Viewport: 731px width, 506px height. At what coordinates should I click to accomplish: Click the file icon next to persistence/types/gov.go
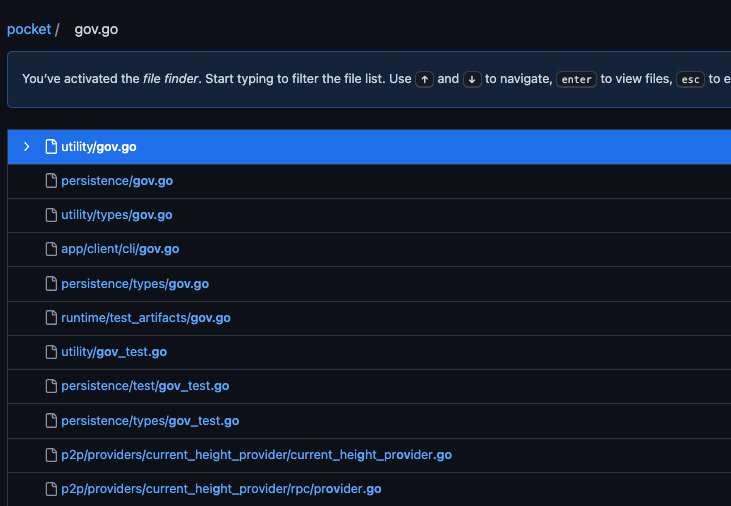tap(51, 283)
